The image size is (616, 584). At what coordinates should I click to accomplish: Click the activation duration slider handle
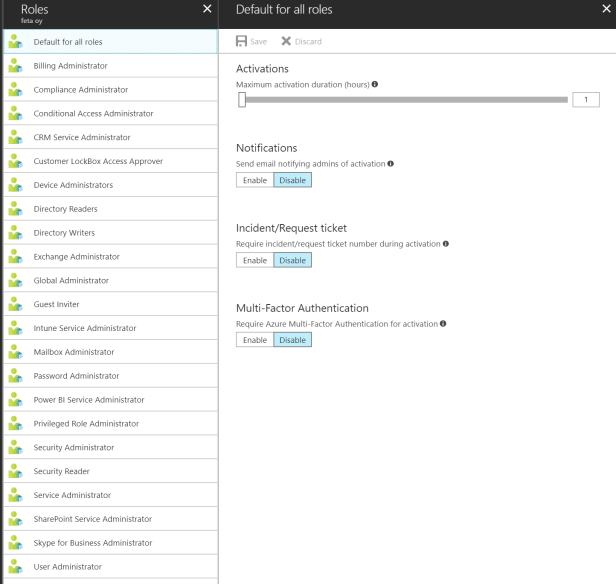[241, 99]
